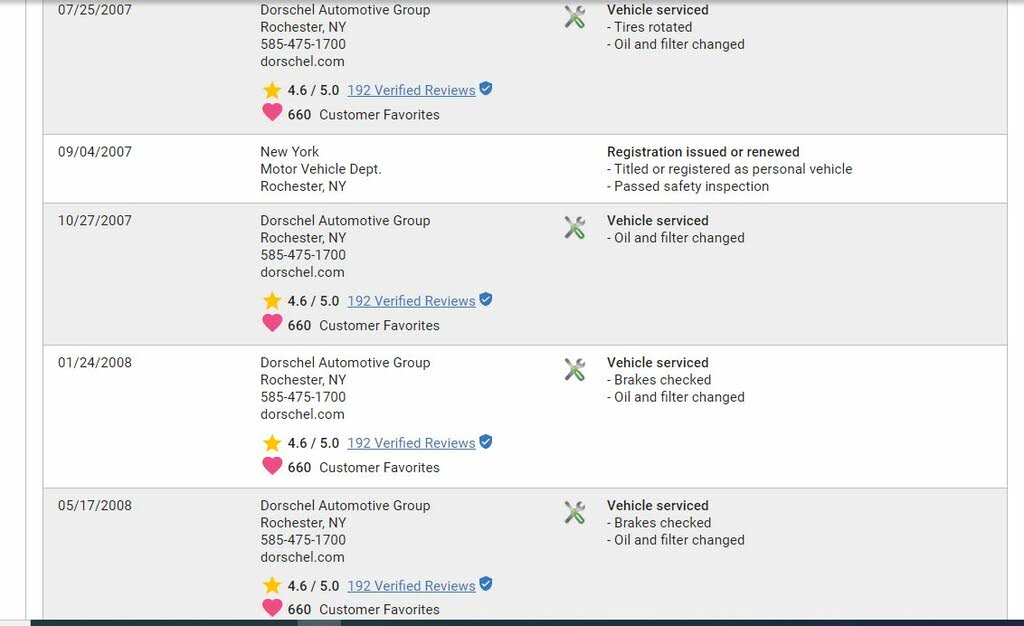Open 192 Verified Reviews in 07/25/2007 entry

[411, 90]
